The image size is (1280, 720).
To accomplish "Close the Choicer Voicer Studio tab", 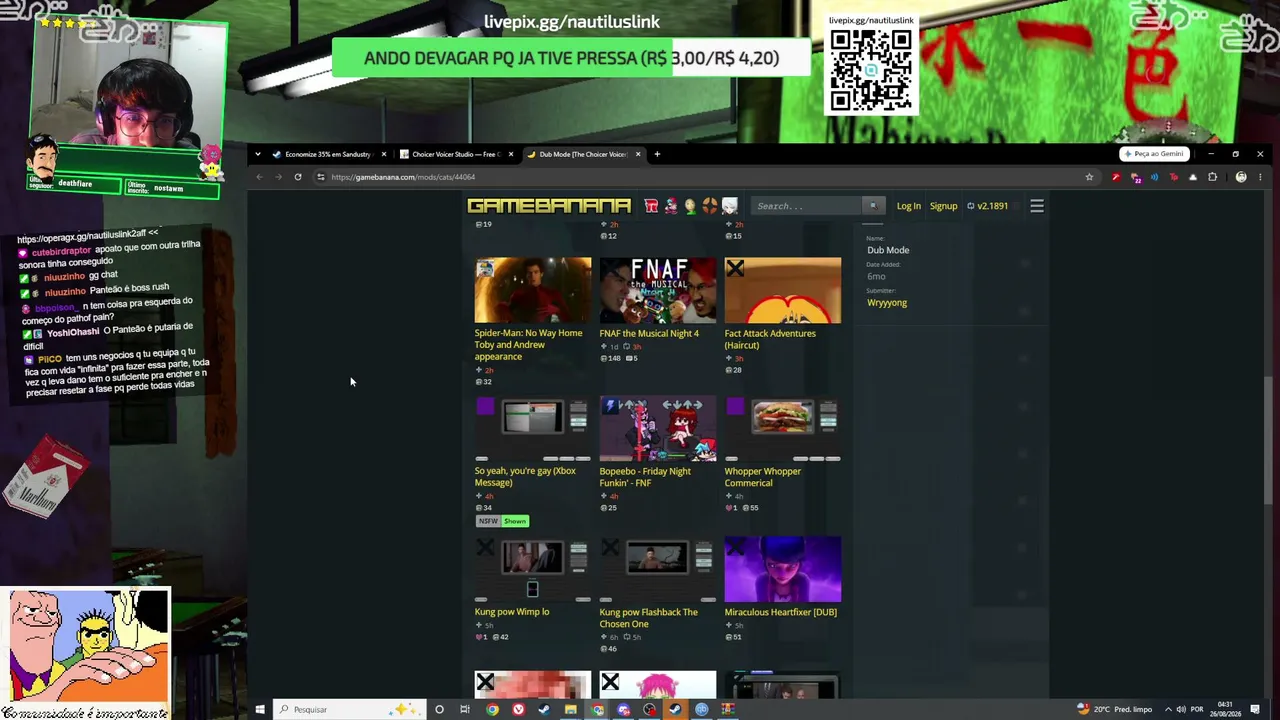I will 511,154.
